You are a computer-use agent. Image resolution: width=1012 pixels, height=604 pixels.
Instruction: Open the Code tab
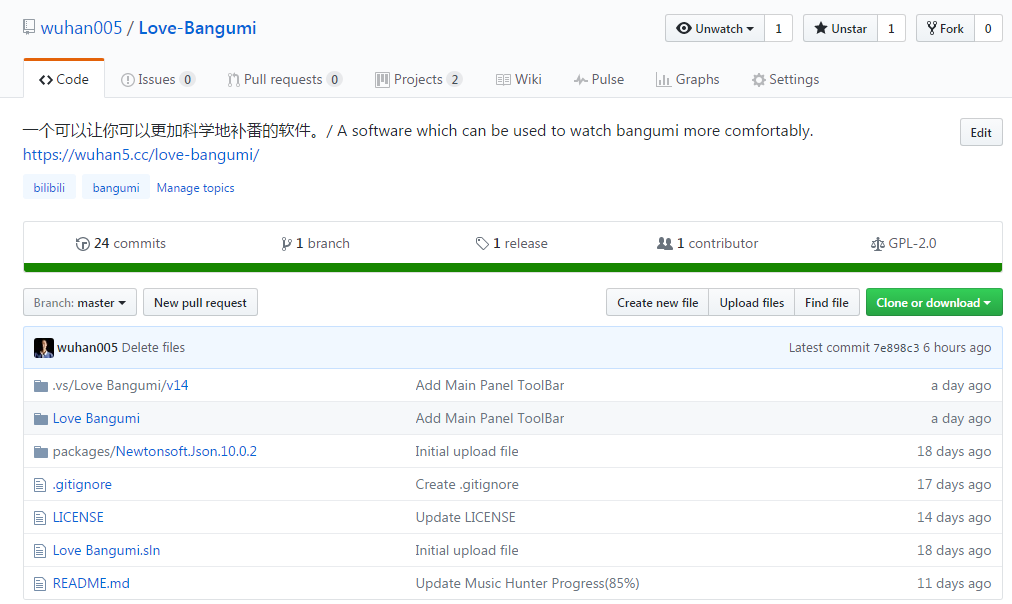(64, 79)
